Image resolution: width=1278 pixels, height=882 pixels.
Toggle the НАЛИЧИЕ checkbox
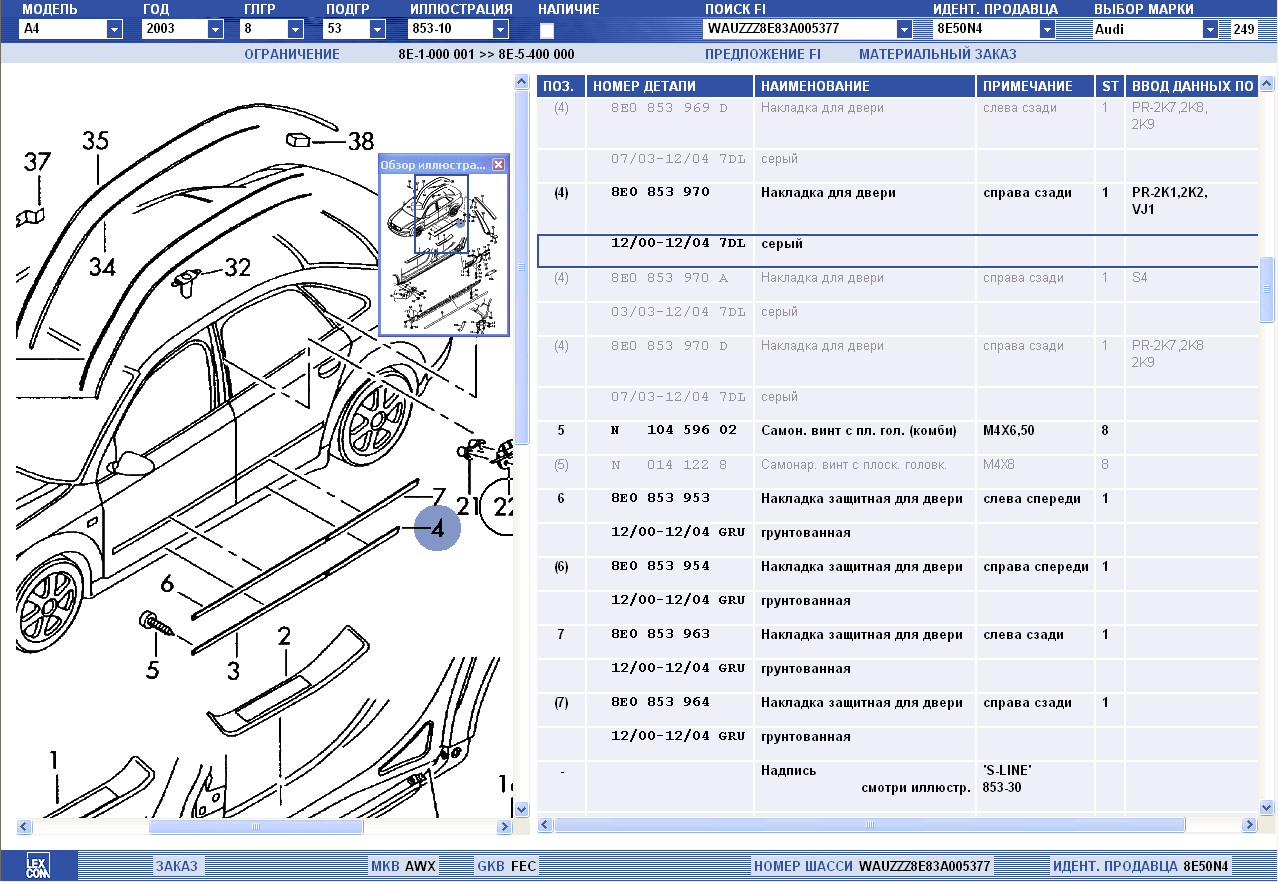tap(547, 30)
